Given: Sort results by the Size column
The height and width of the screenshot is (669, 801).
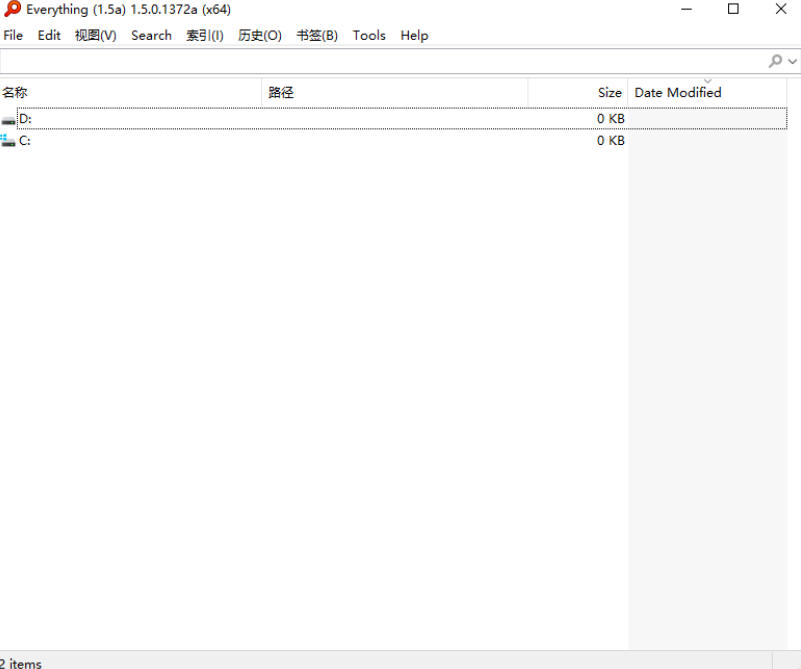Looking at the screenshot, I should click(x=608, y=92).
